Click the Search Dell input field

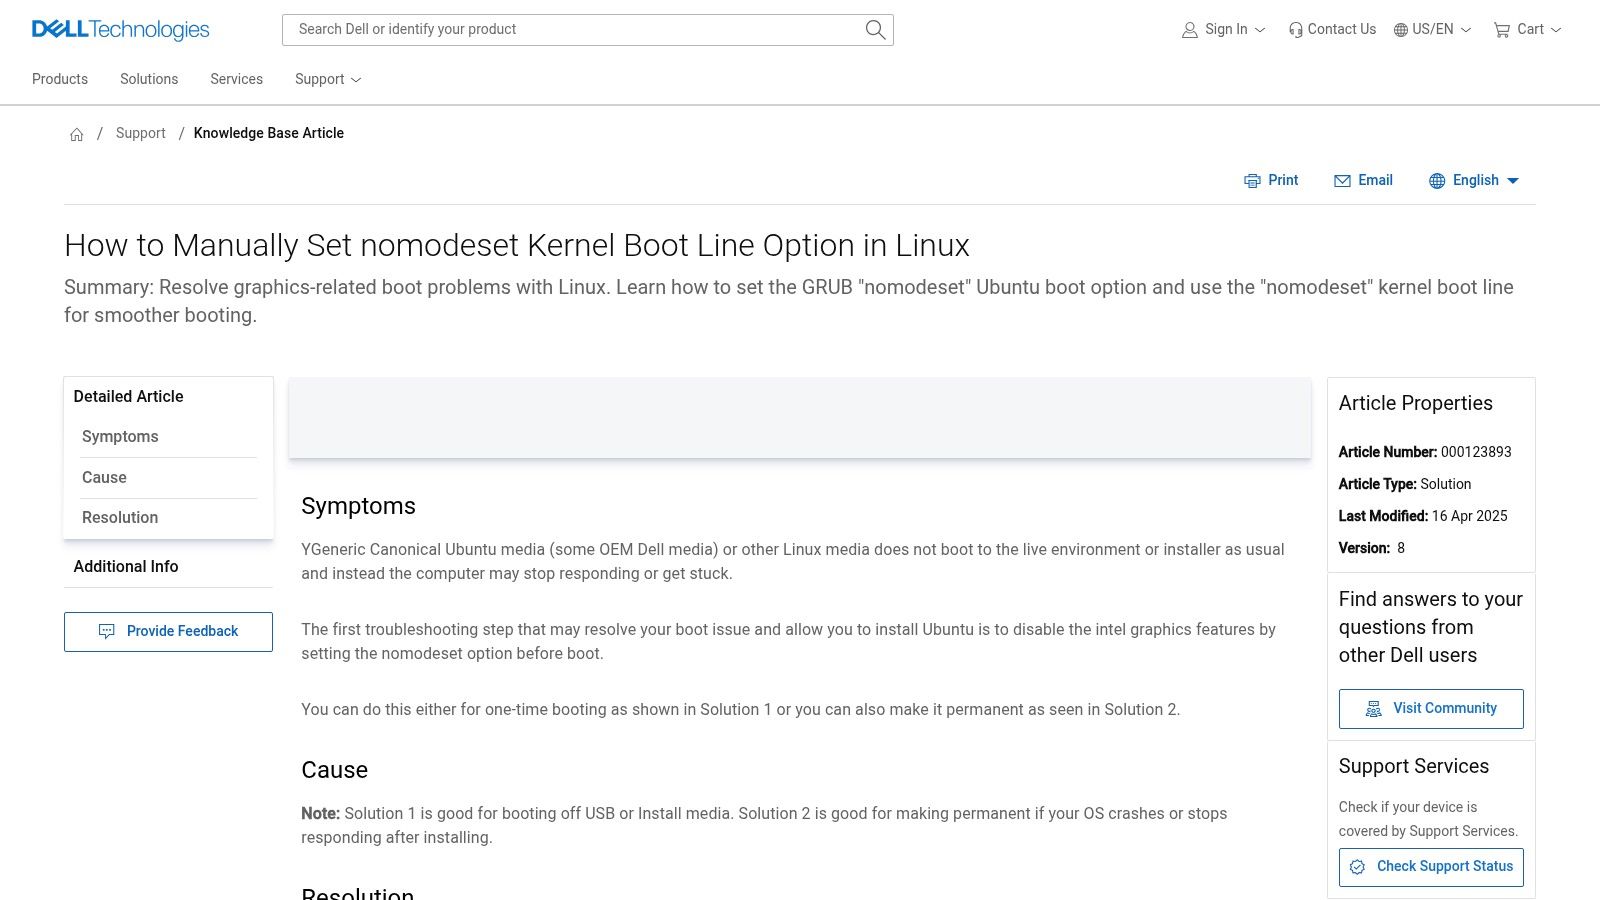(x=575, y=30)
